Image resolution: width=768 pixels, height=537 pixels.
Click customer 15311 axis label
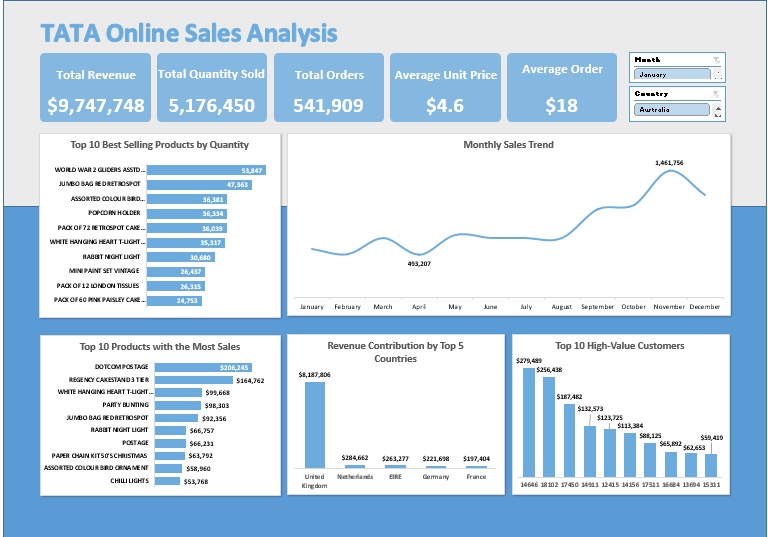pyautogui.click(x=711, y=485)
